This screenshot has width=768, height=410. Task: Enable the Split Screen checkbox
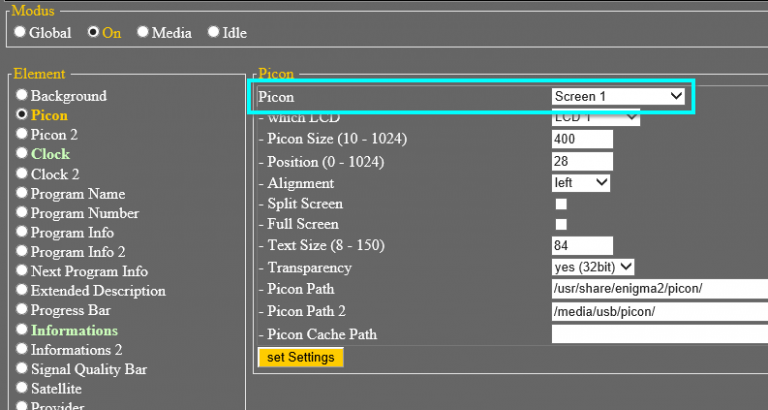coord(561,204)
